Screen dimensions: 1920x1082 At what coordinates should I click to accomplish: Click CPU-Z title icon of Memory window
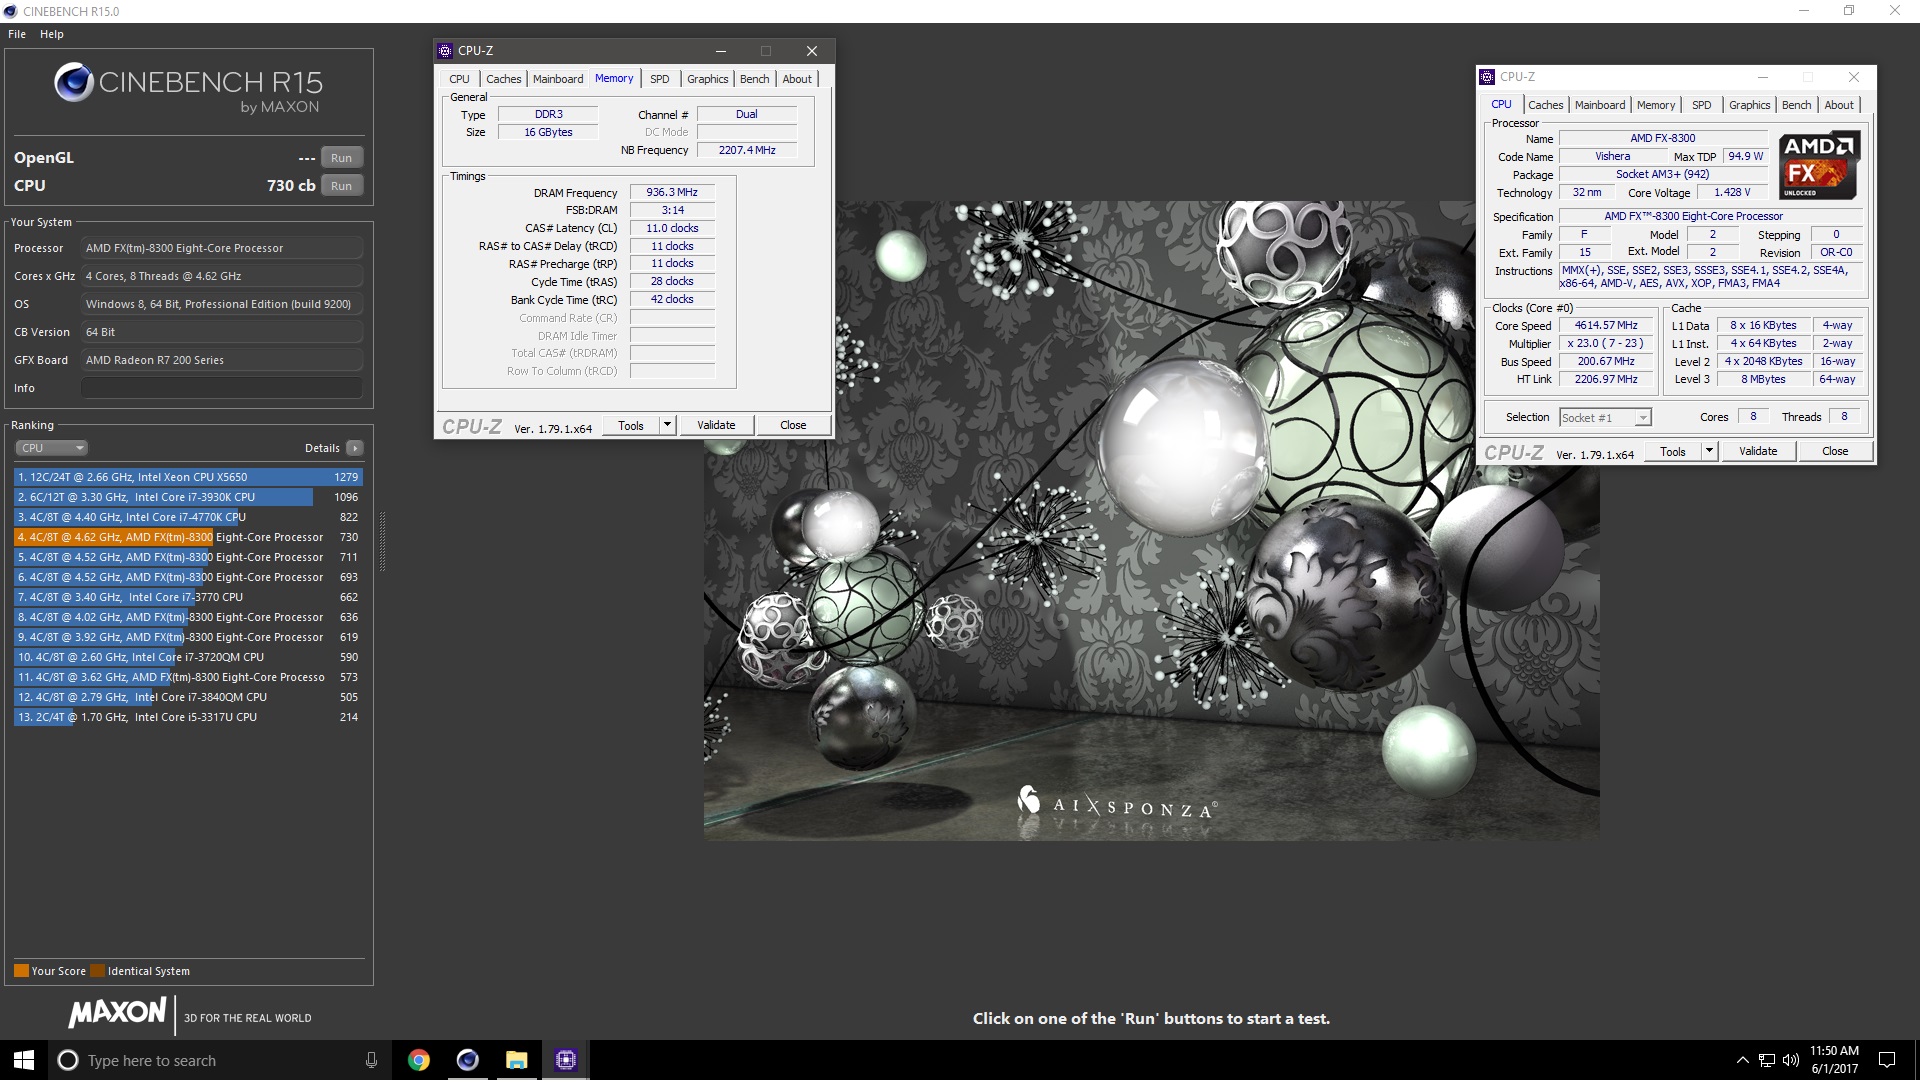[x=446, y=51]
